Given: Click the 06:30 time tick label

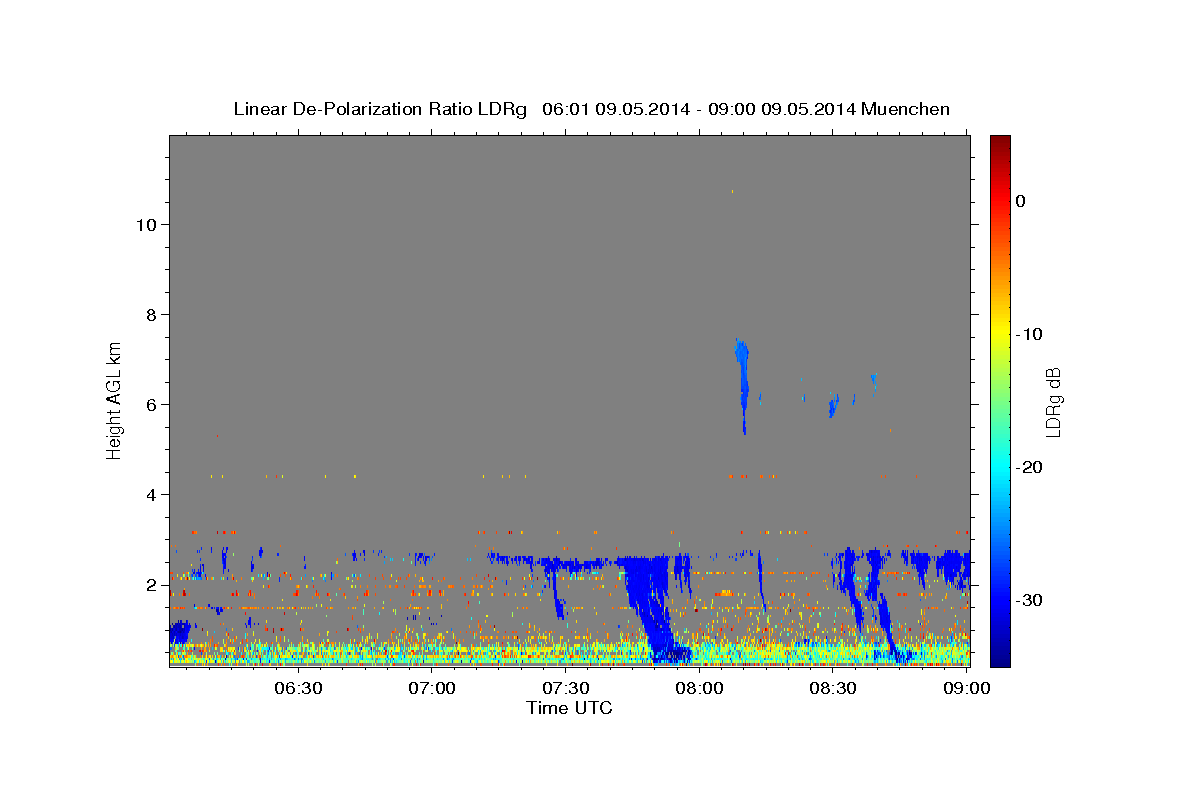Looking at the screenshot, I should pos(298,688).
